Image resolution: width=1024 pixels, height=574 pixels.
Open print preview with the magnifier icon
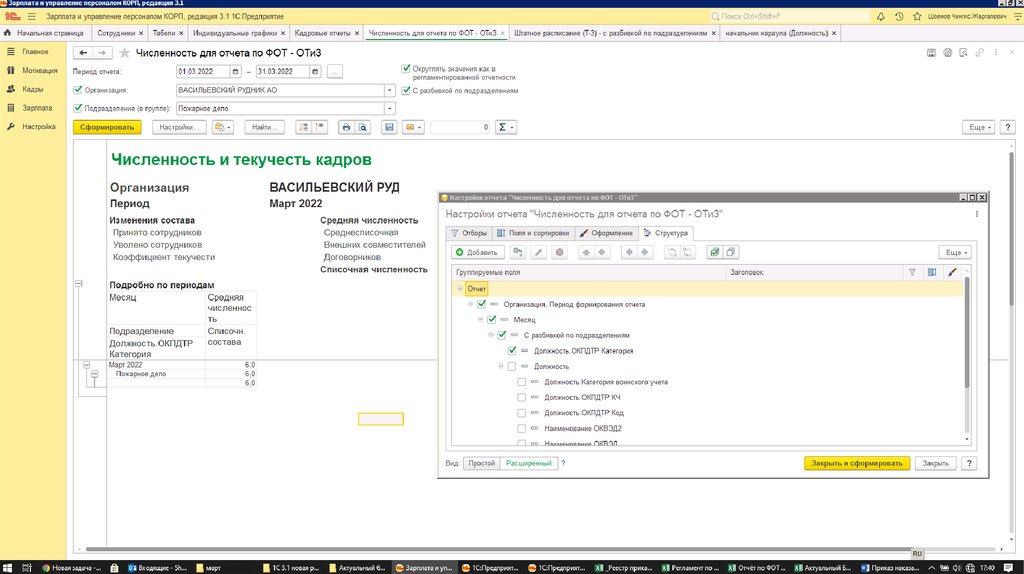(x=362, y=128)
